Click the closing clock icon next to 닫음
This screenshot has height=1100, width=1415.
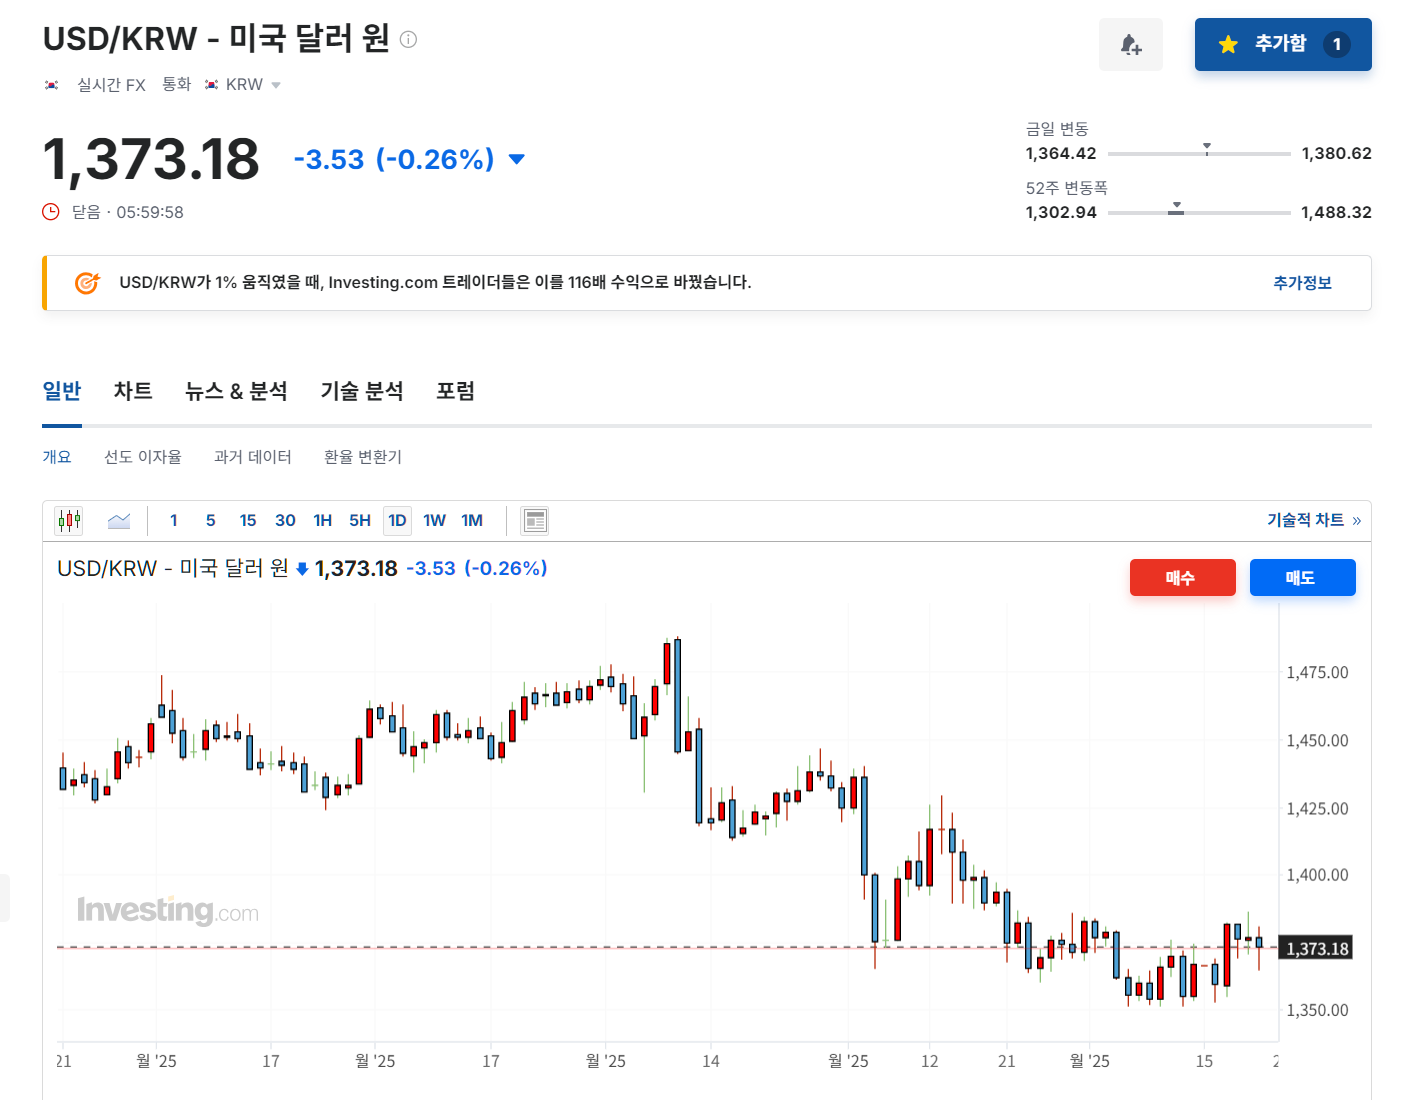50,212
